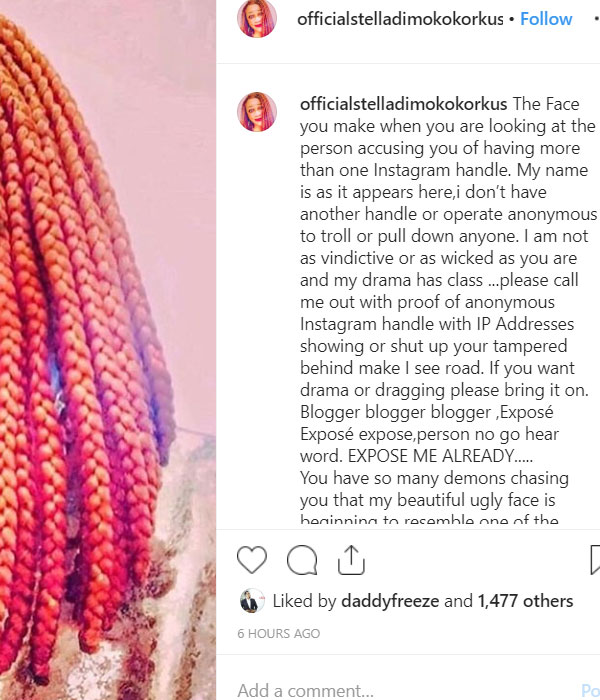The height and width of the screenshot is (700, 600).
Task: Click the 'Liked by' label text
Action: [304, 601]
